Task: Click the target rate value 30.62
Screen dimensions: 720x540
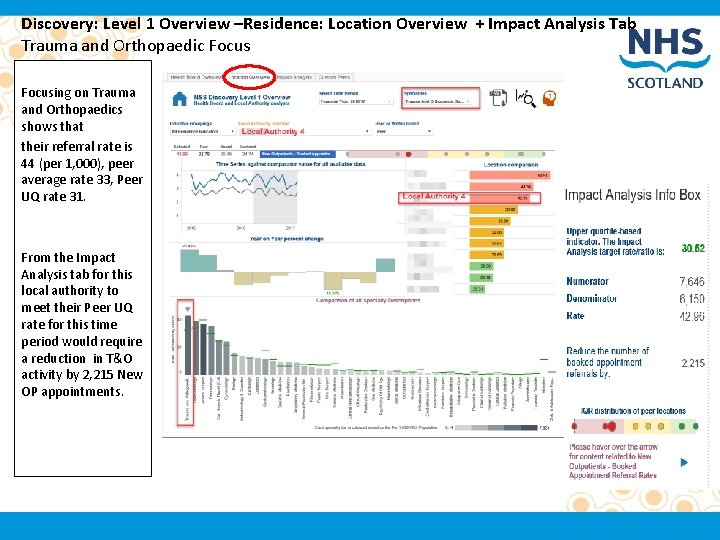Action: (x=693, y=248)
